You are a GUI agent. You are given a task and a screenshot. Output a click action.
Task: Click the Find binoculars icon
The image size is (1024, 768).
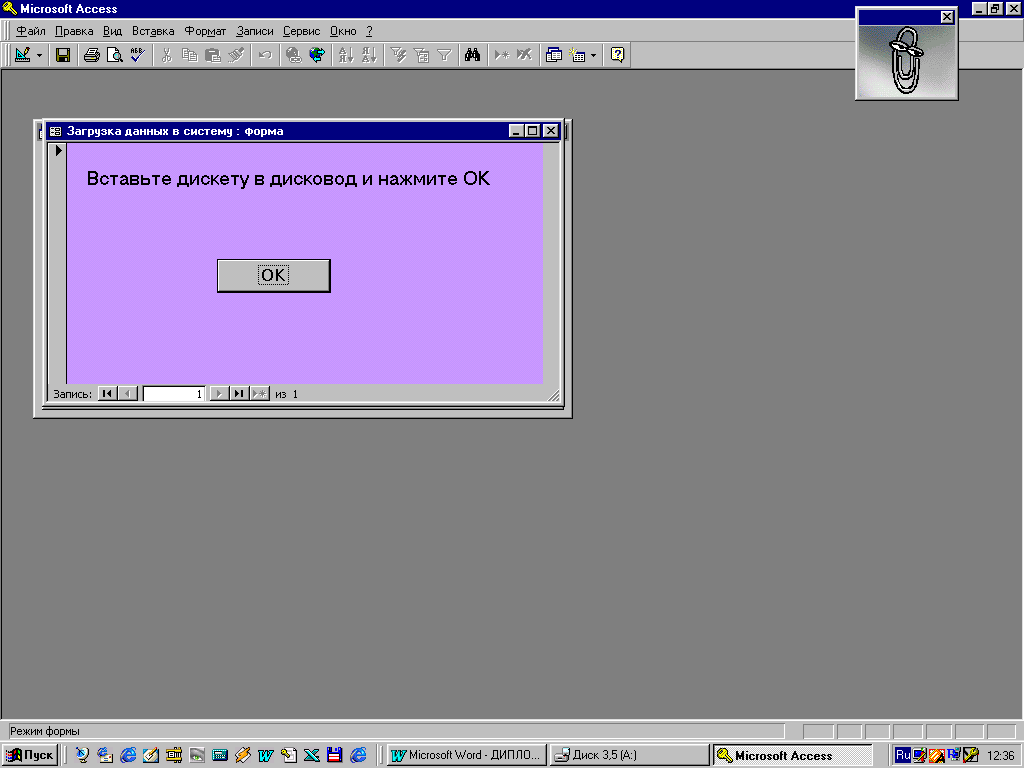473,55
